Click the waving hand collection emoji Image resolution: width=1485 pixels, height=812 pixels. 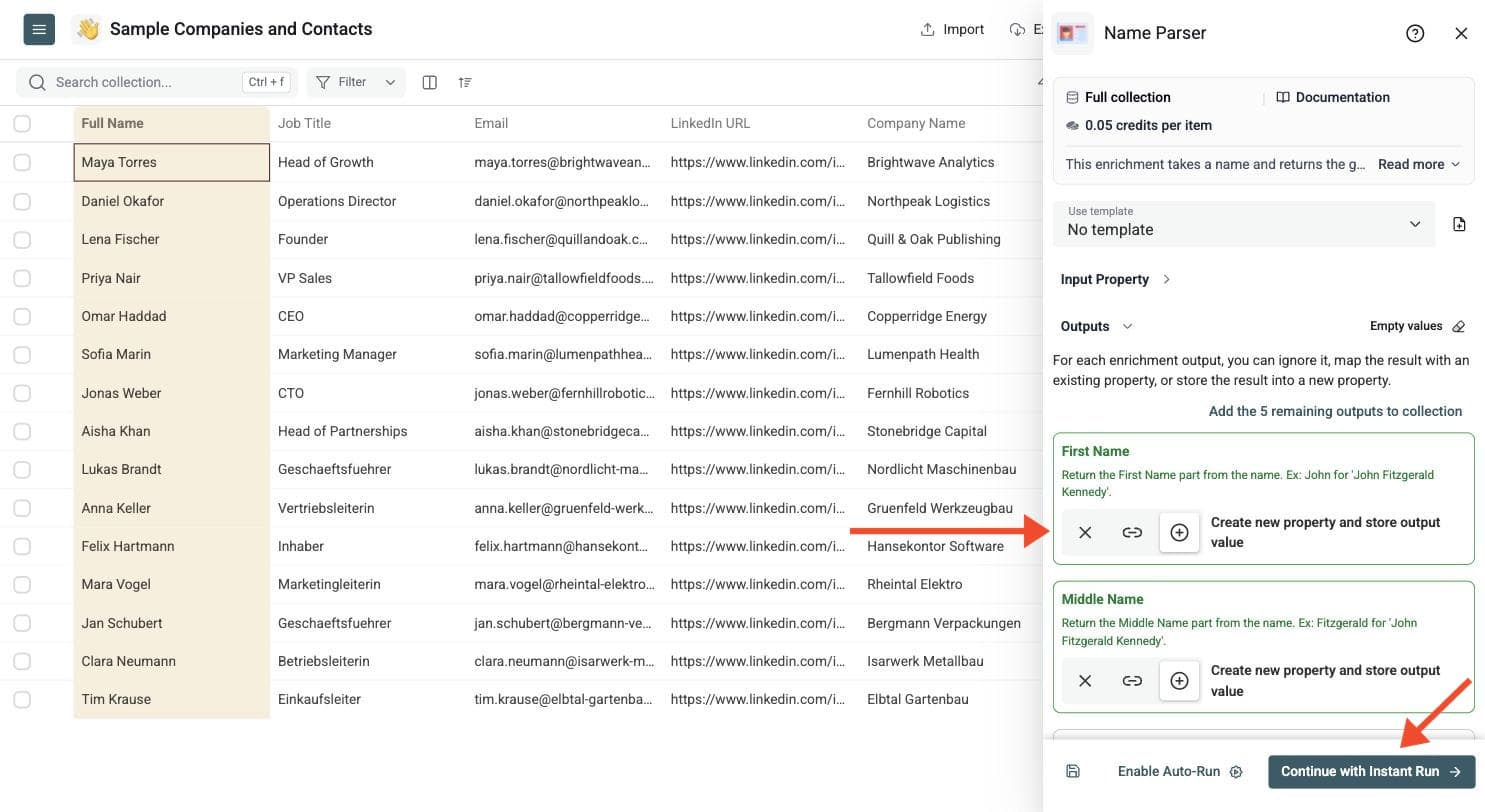point(88,30)
